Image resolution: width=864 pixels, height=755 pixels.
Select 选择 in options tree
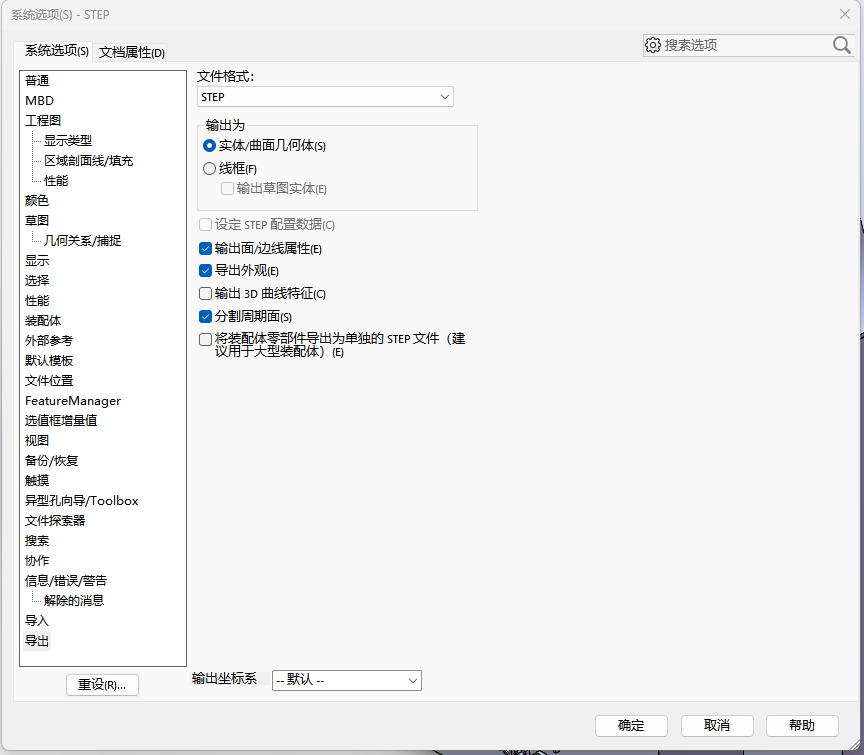[37, 281]
